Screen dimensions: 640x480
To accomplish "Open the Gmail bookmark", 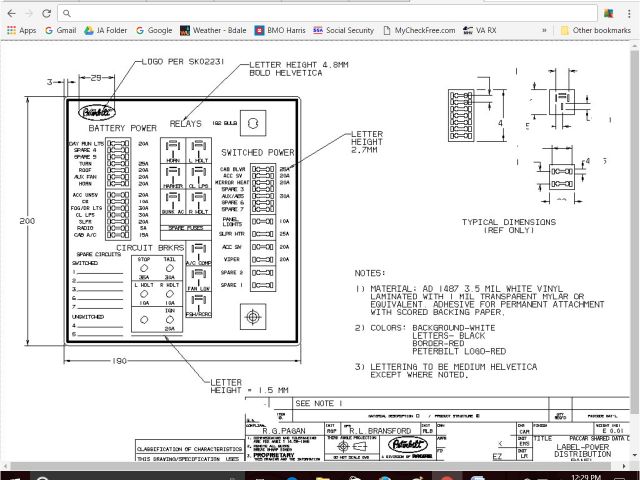I will (x=59, y=31).
